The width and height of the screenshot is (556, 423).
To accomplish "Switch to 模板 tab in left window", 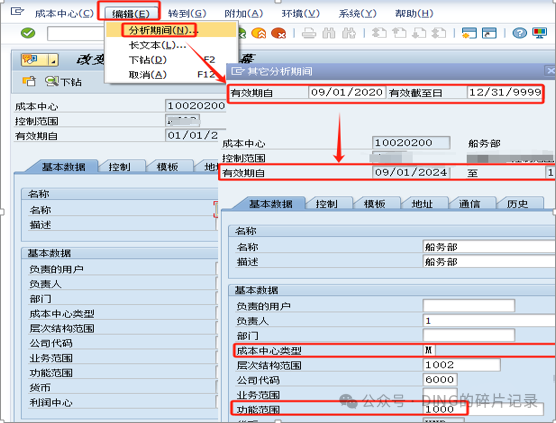I will pos(167,167).
